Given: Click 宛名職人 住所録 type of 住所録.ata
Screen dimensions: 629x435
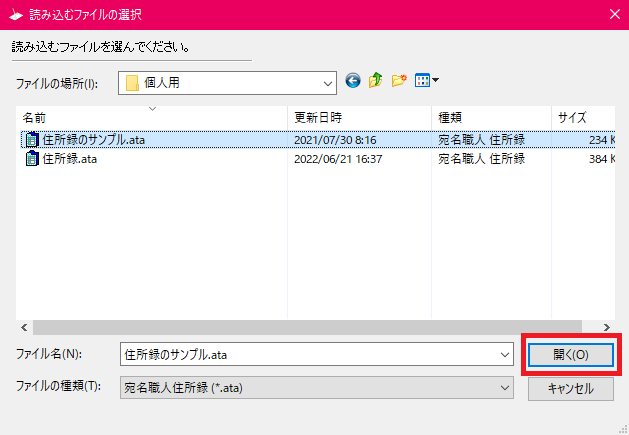Looking at the screenshot, I should point(481,159).
